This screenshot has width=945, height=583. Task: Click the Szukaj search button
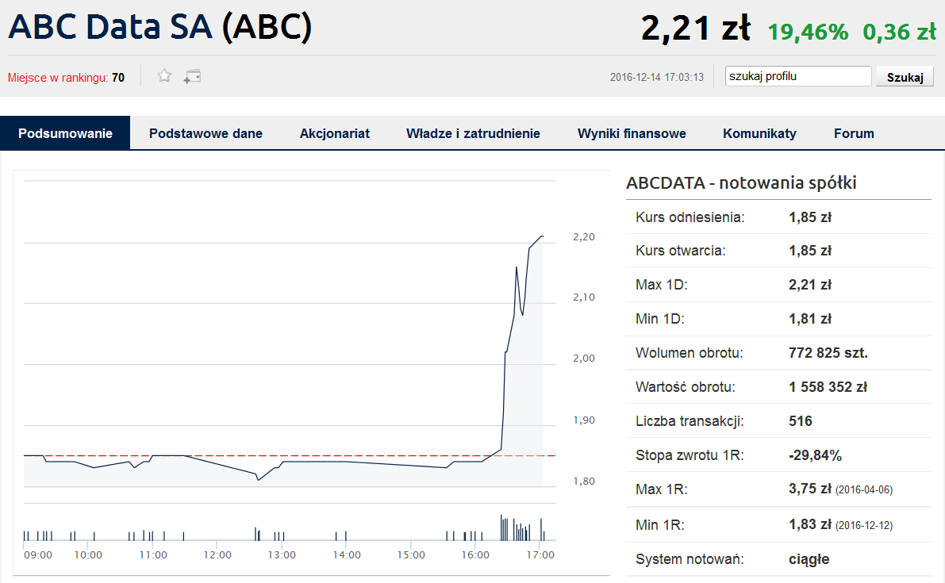(x=905, y=77)
